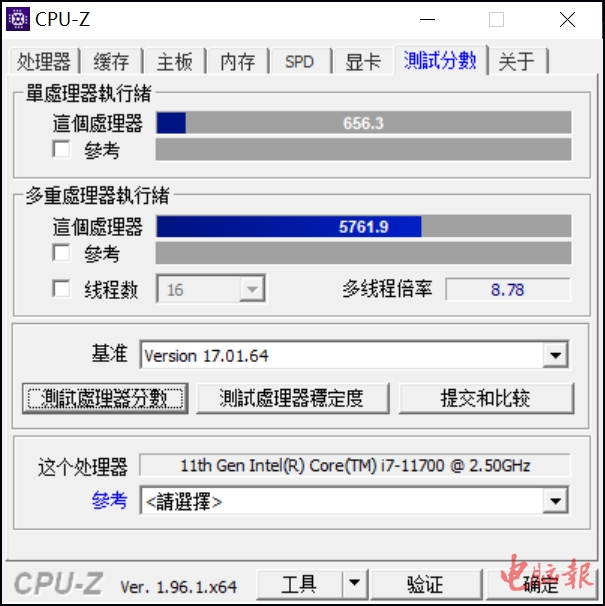Click the CPU-Z app icon in title bar
This screenshot has width=605, height=606.
coord(18,19)
